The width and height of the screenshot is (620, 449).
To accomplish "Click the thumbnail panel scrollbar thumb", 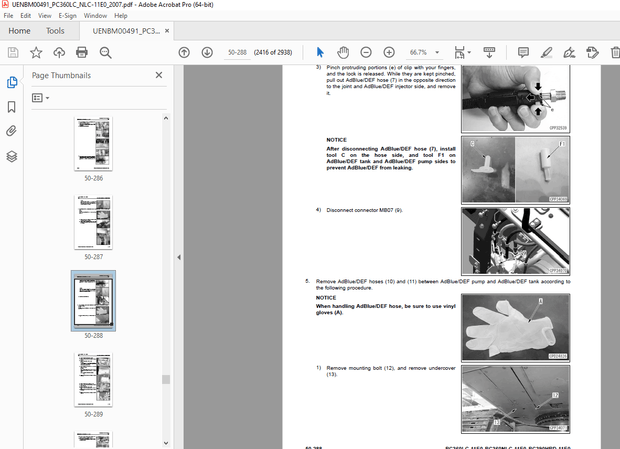I will point(166,379).
